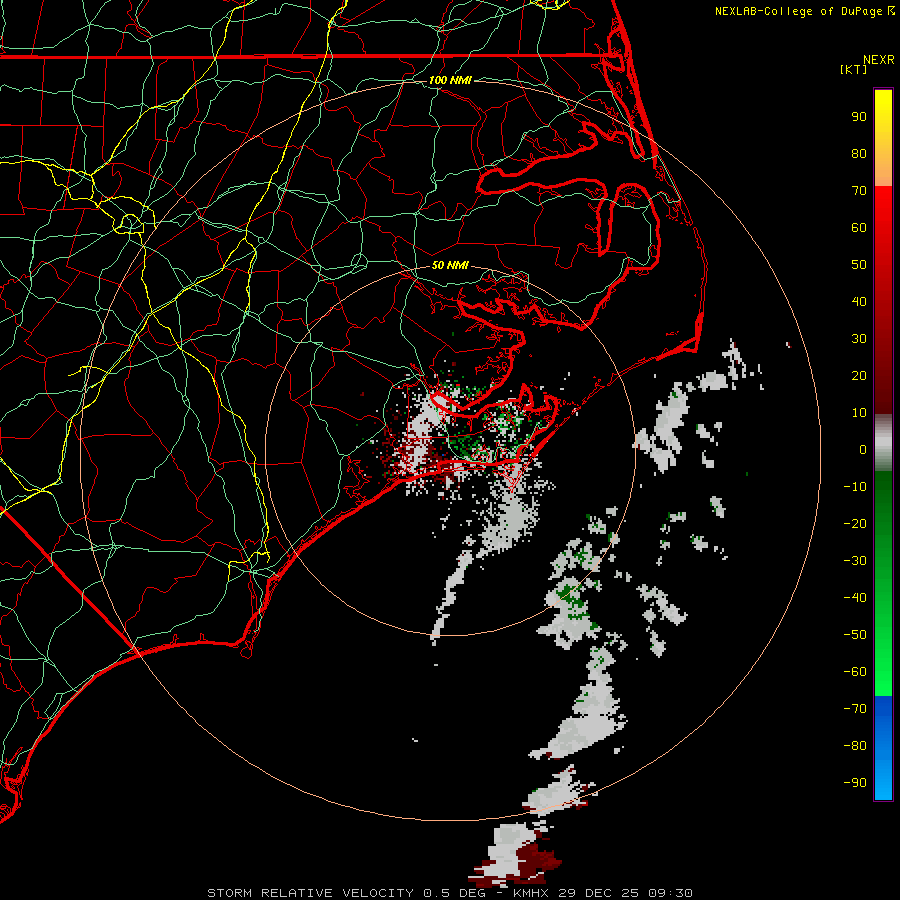Click the '0.5 DEG' elevation angle text
Viewport: 900px width, 900px height.
[x=455, y=893]
